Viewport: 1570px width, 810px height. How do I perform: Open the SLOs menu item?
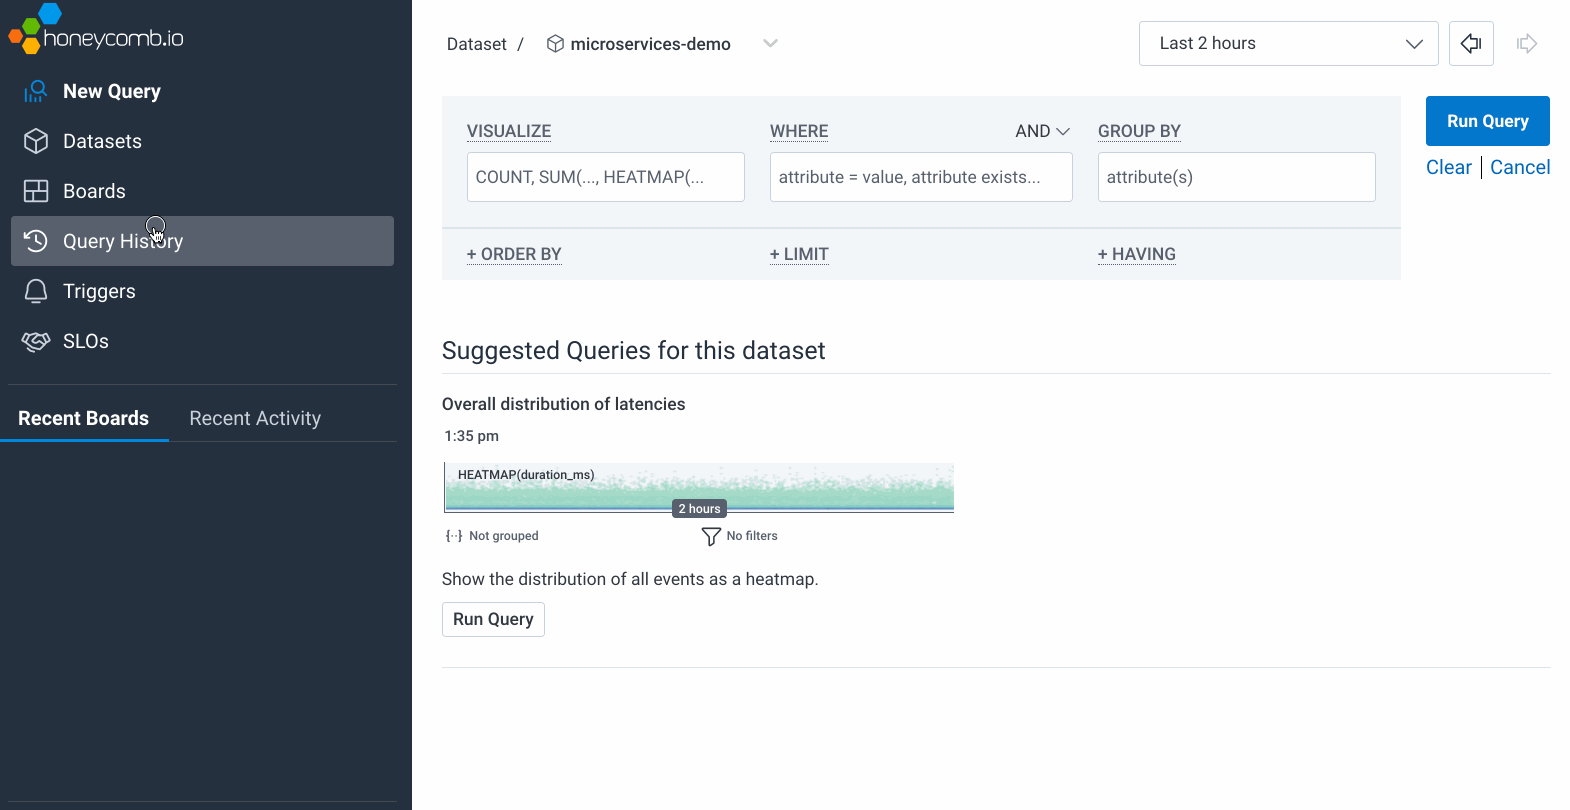coord(202,341)
